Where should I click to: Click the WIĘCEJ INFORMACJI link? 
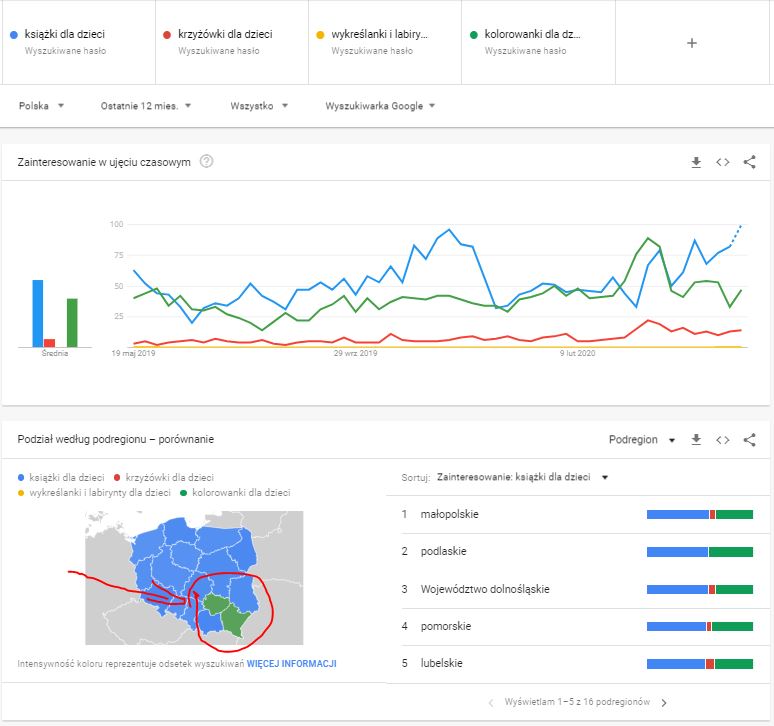(291, 663)
